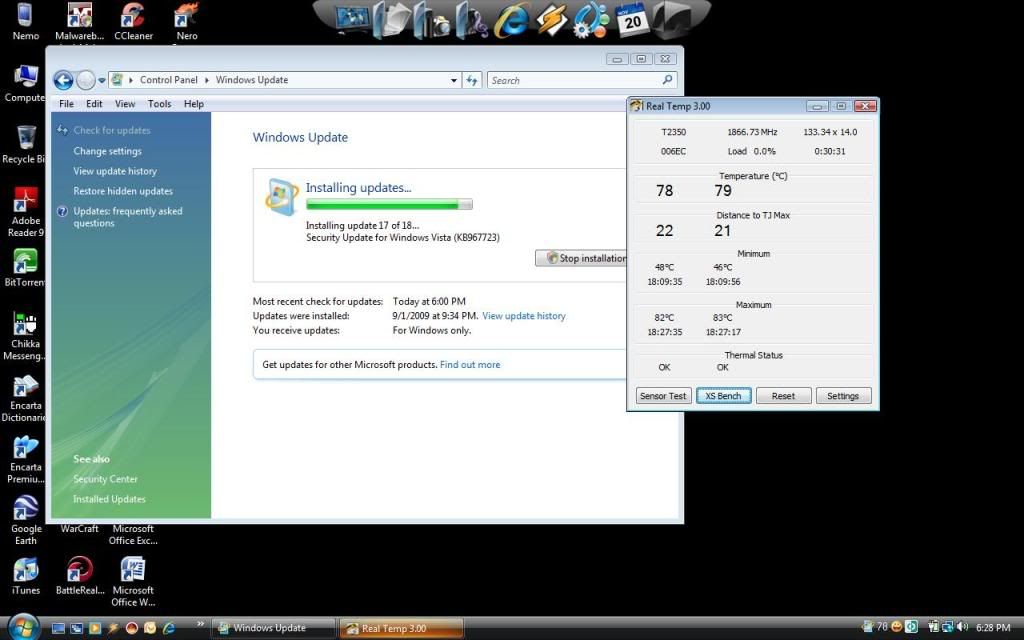Viewport: 1024px width, 640px height.
Task: Click the monitor icon in the top dock
Action: [353, 18]
